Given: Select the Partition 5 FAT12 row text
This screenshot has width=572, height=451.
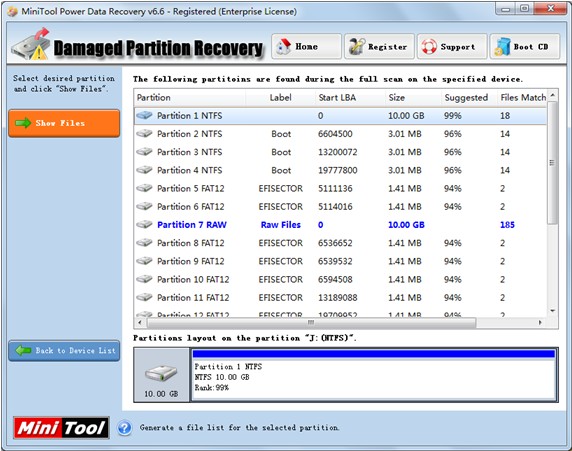Looking at the screenshot, I should click(x=191, y=189).
